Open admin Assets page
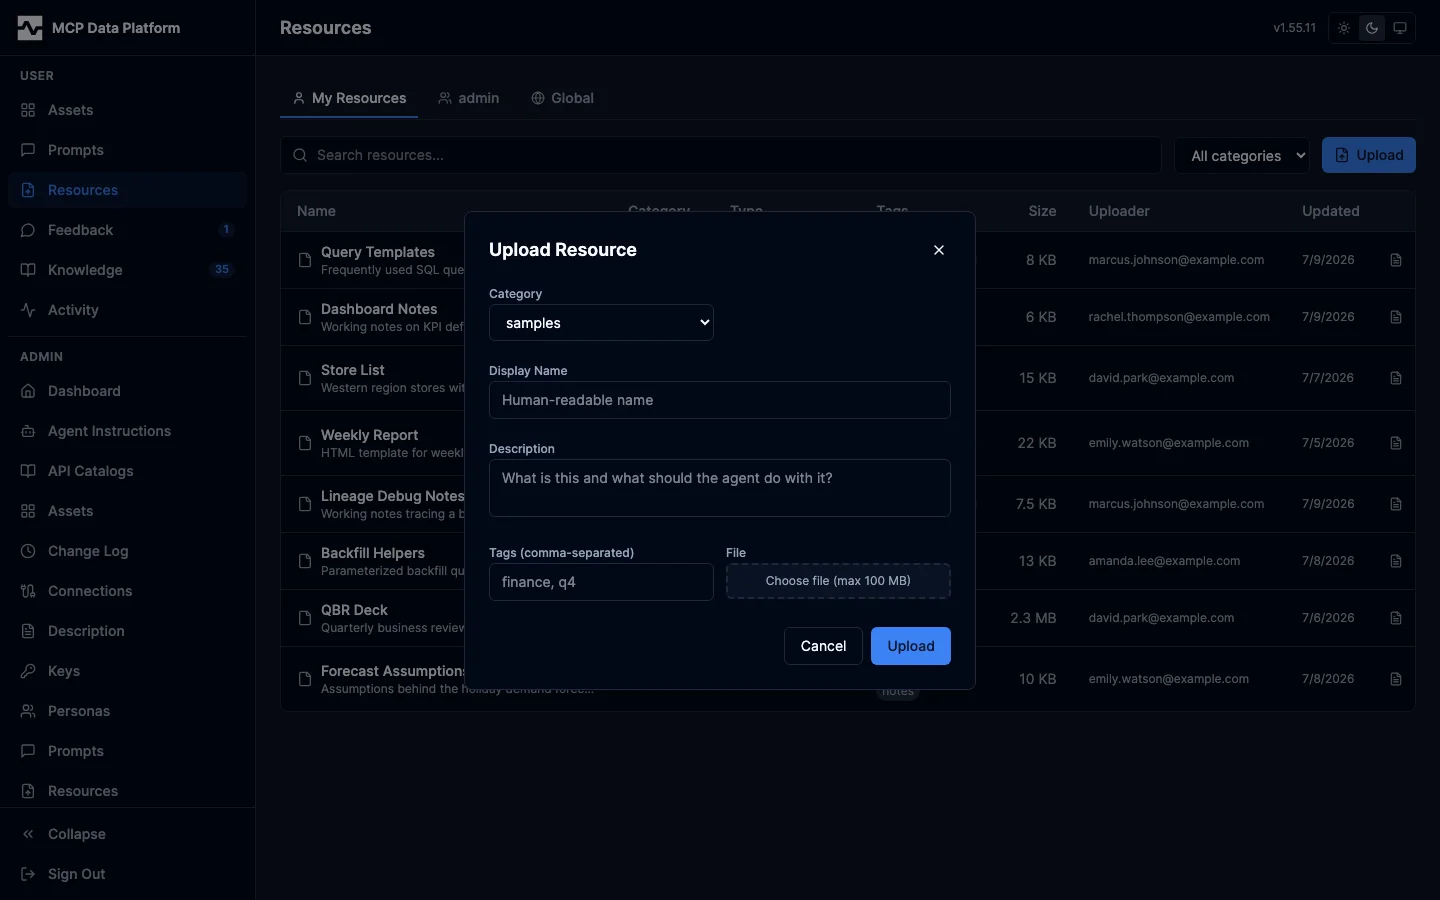 tap(127, 511)
